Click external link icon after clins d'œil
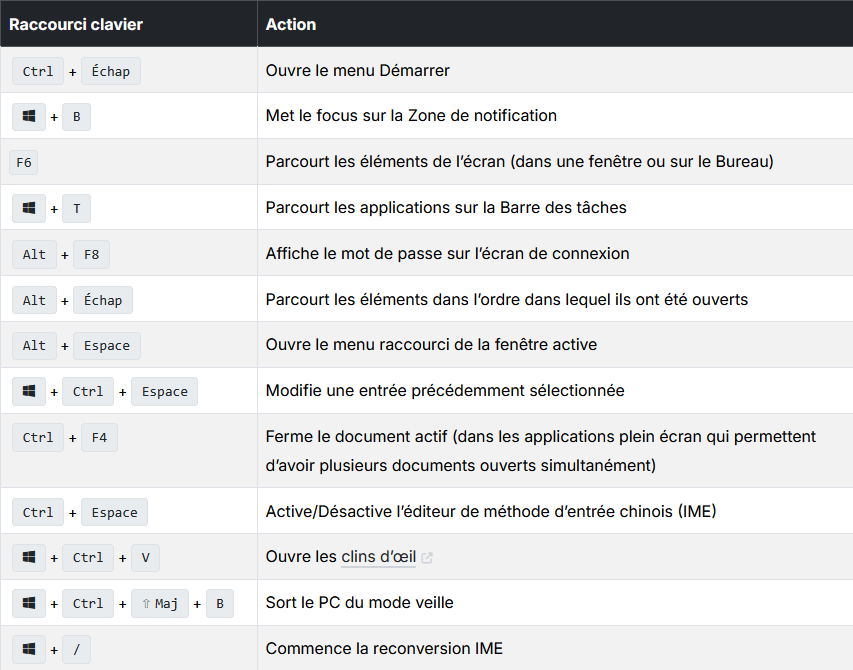853x670 pixels. click(427, 557)
